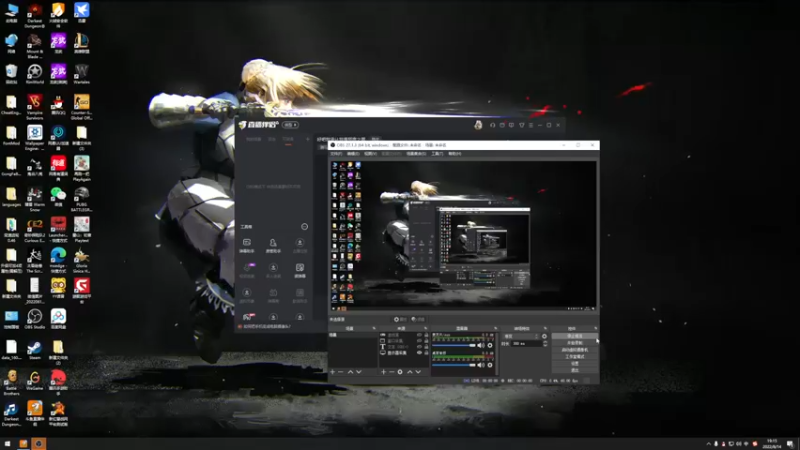This screenshot has width=800, height=450.
Task: Collapse the toolbox section in the companion window
Action: tap(305, 226)
